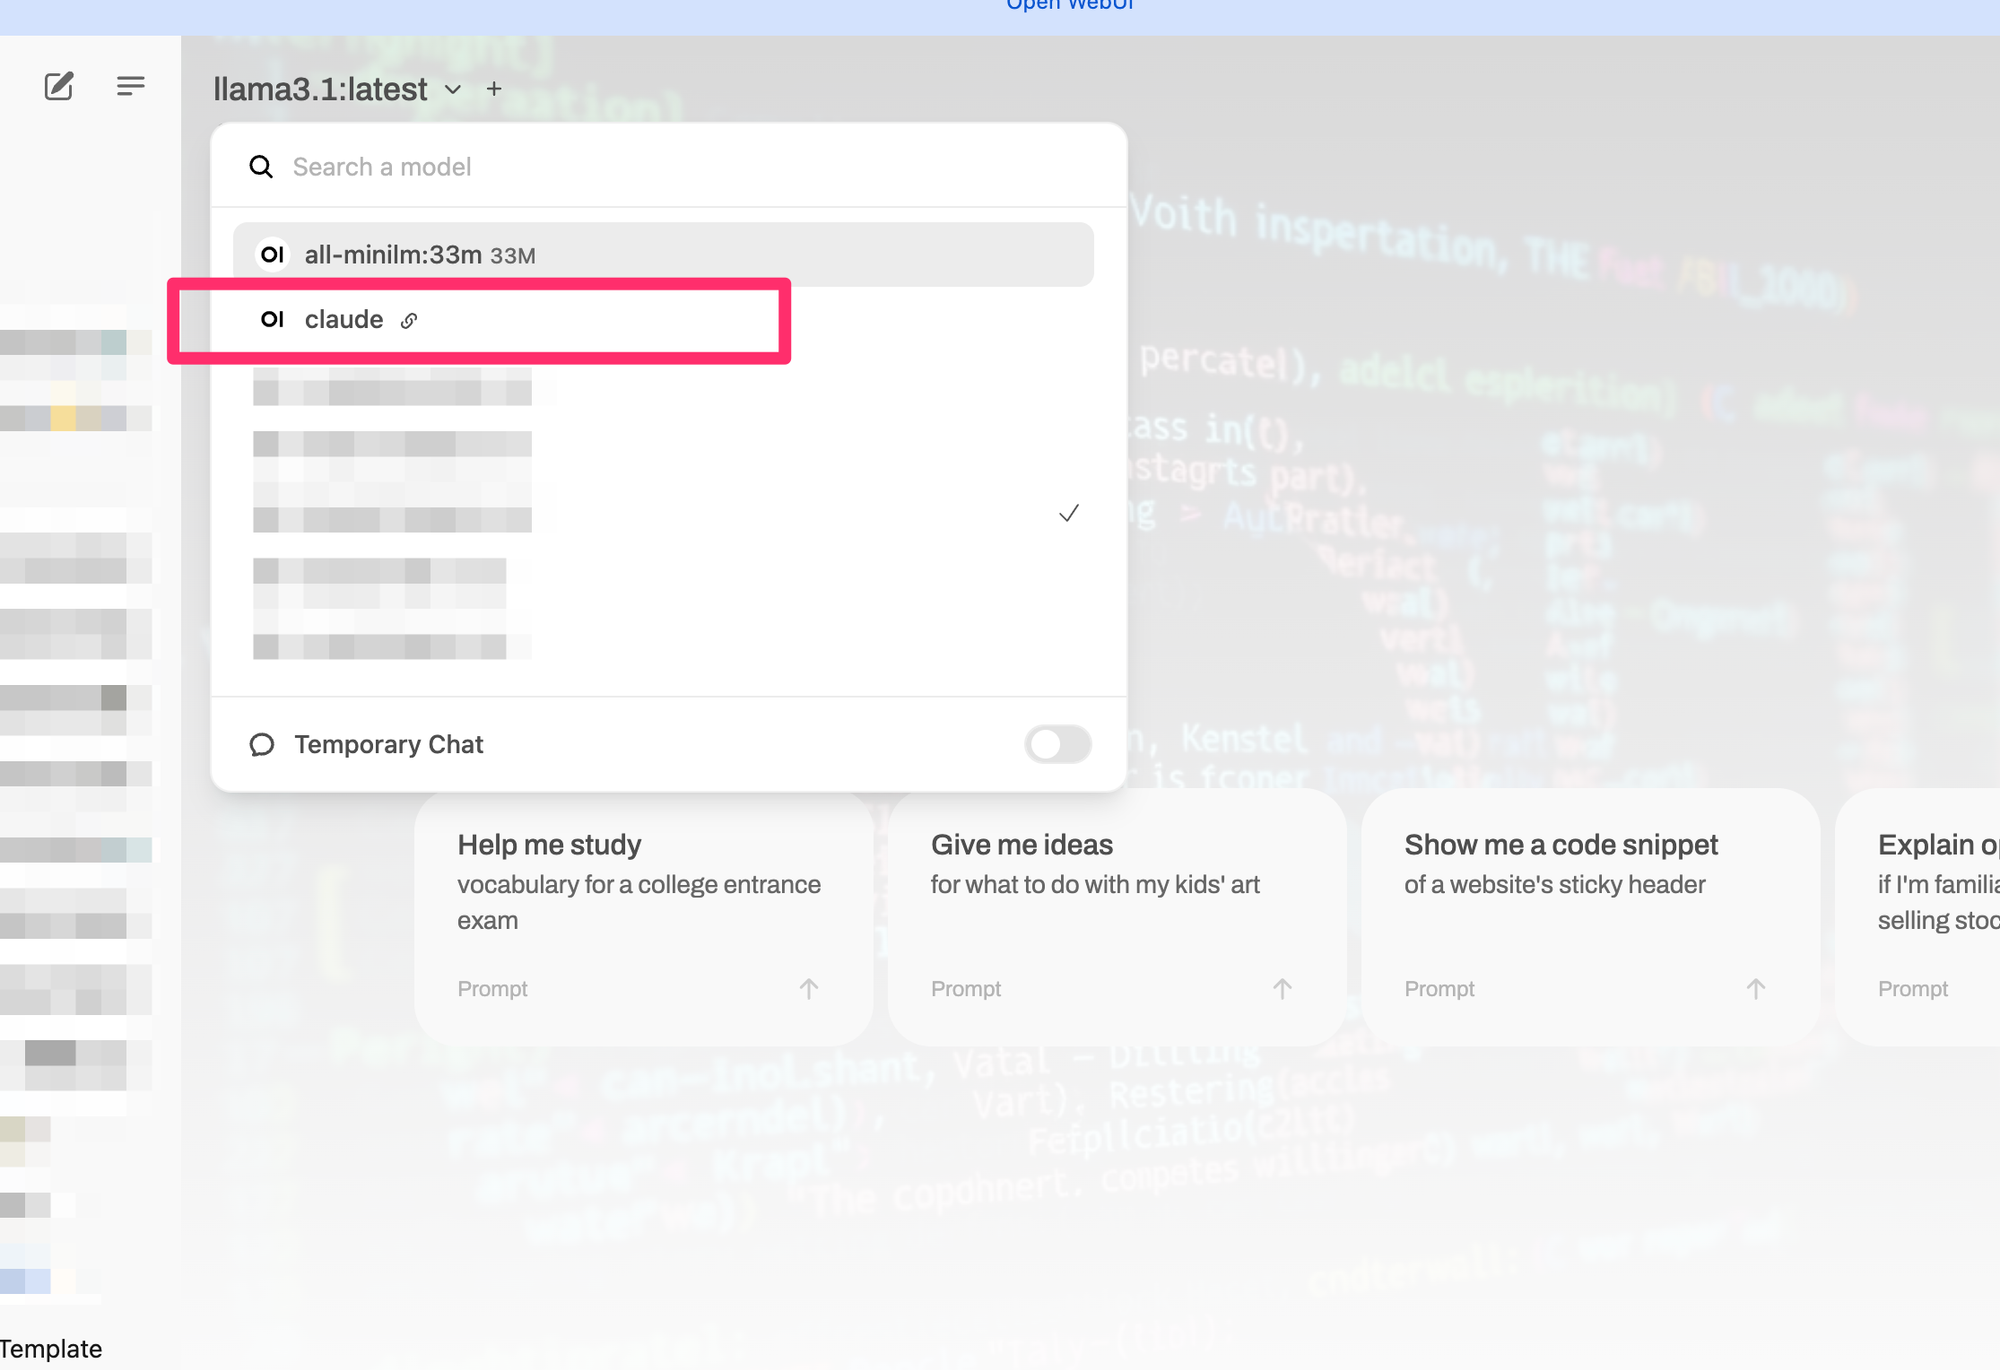Select the claude model entry

coord(344,320)
